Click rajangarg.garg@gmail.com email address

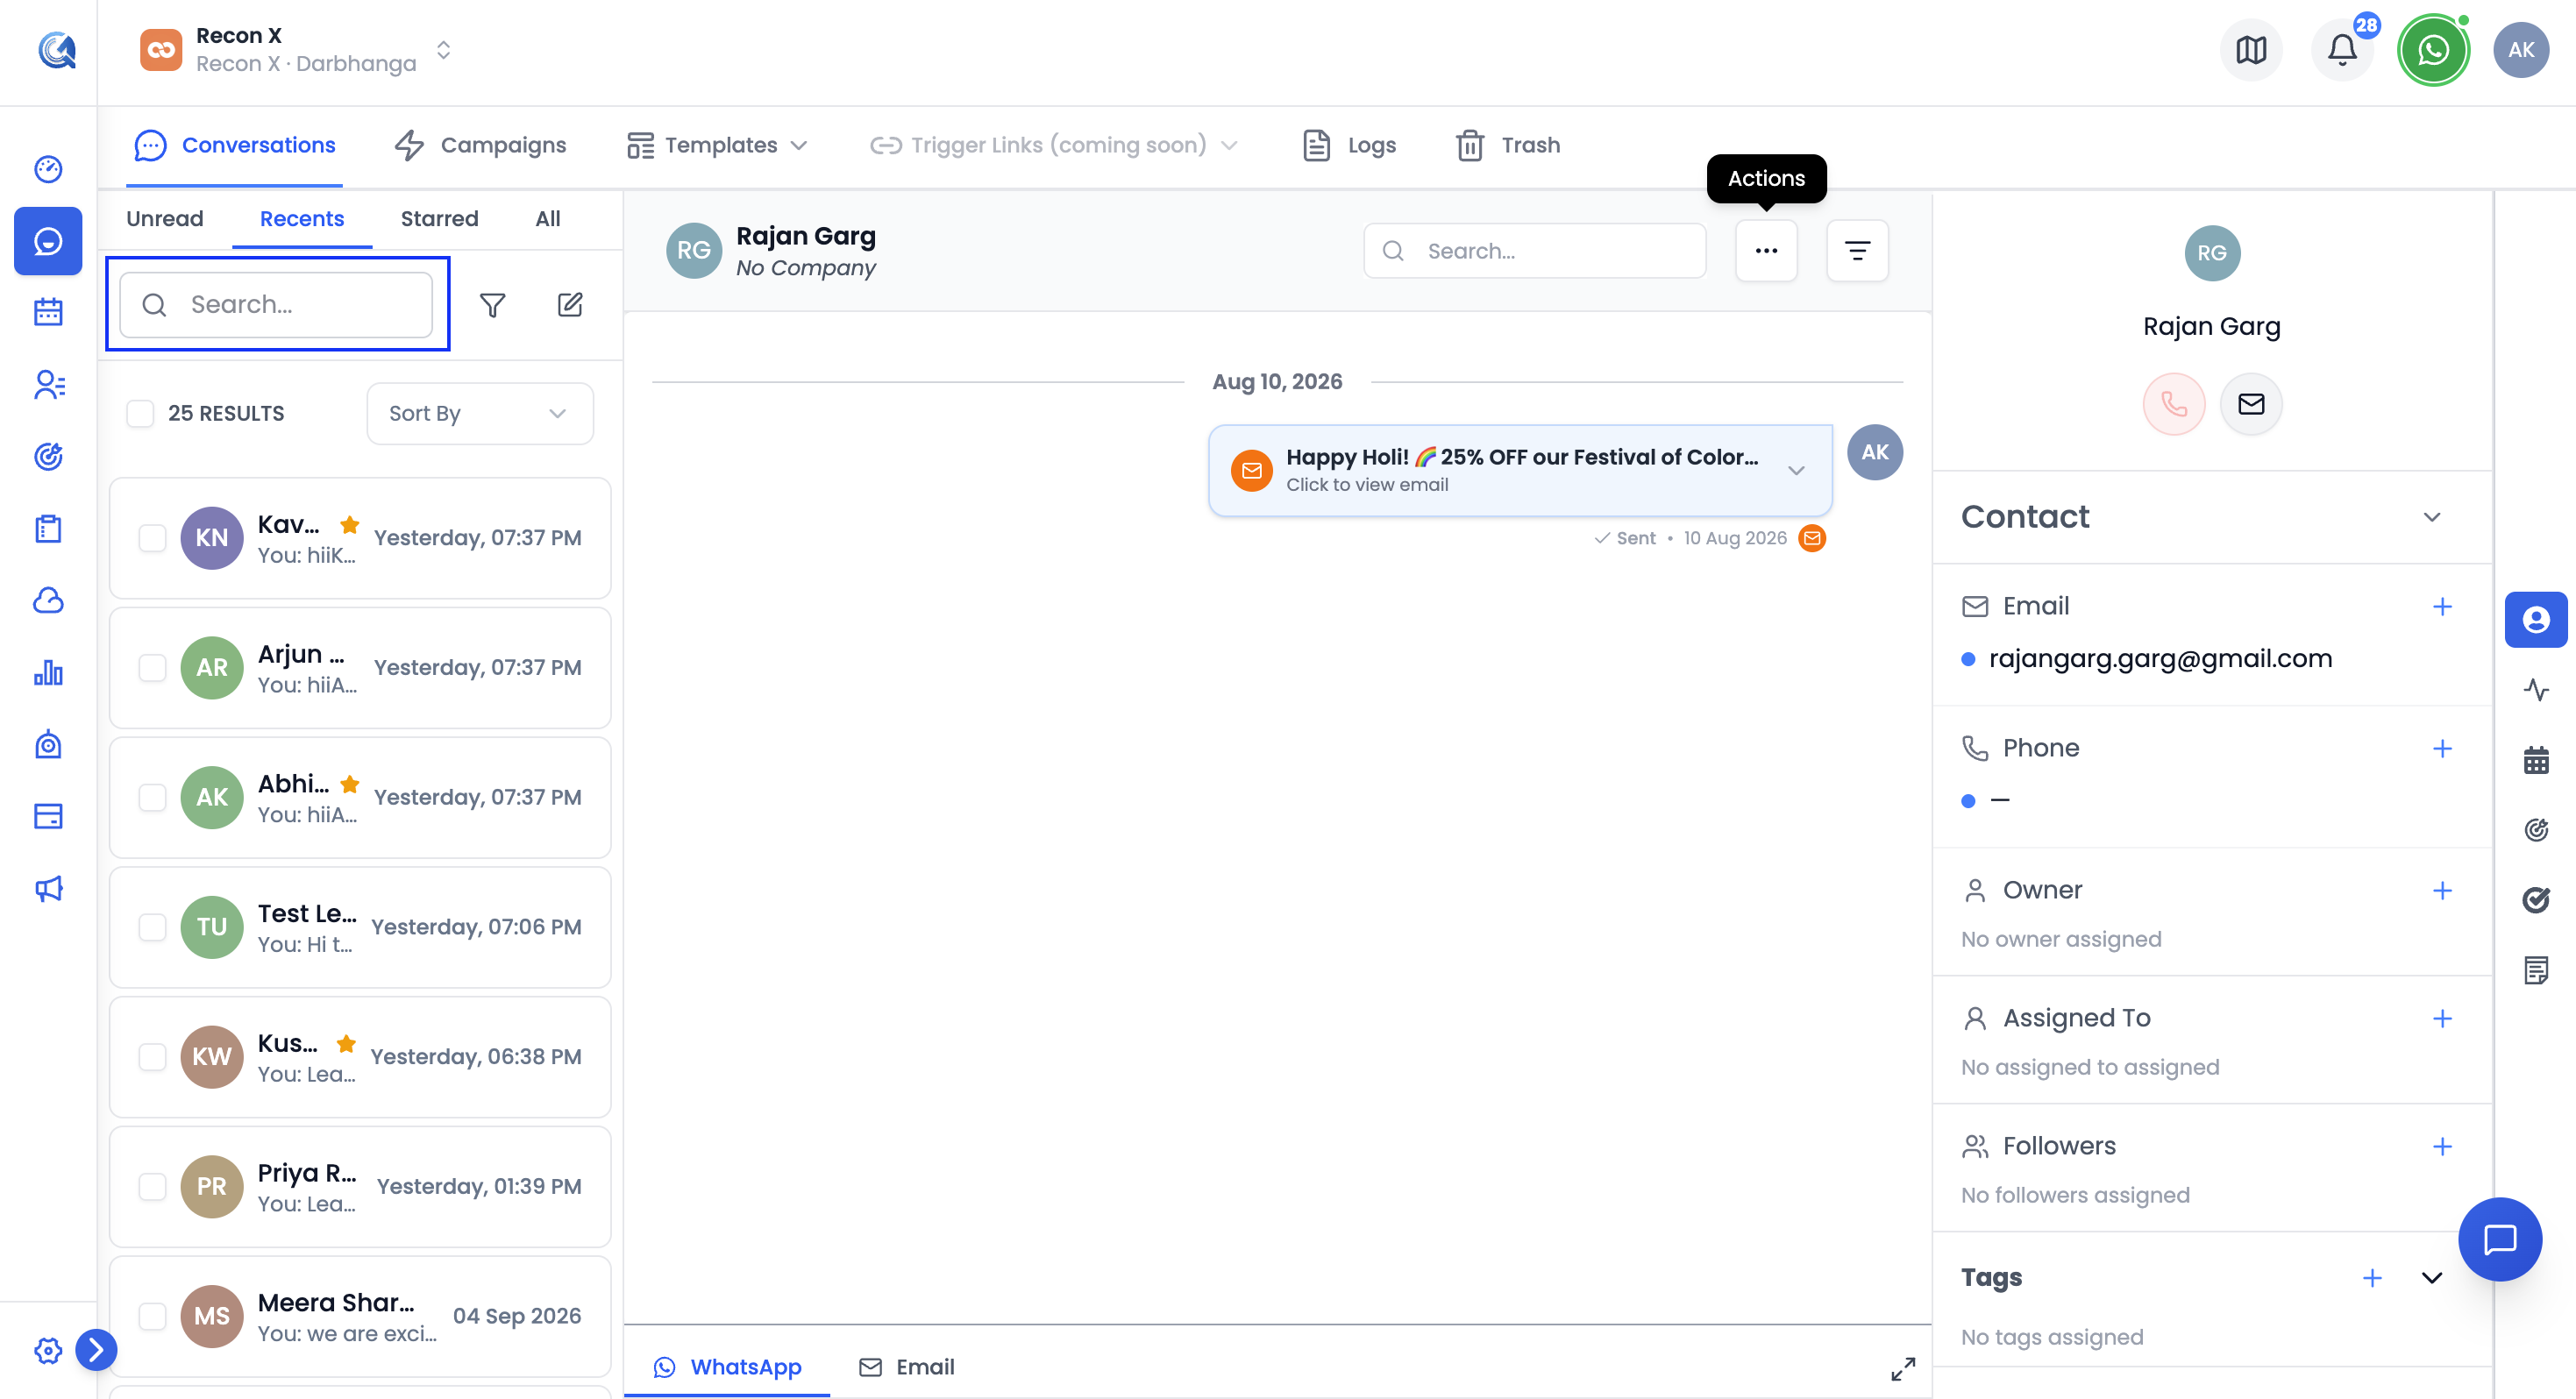pyautogui.click(x=2160, y=659)
